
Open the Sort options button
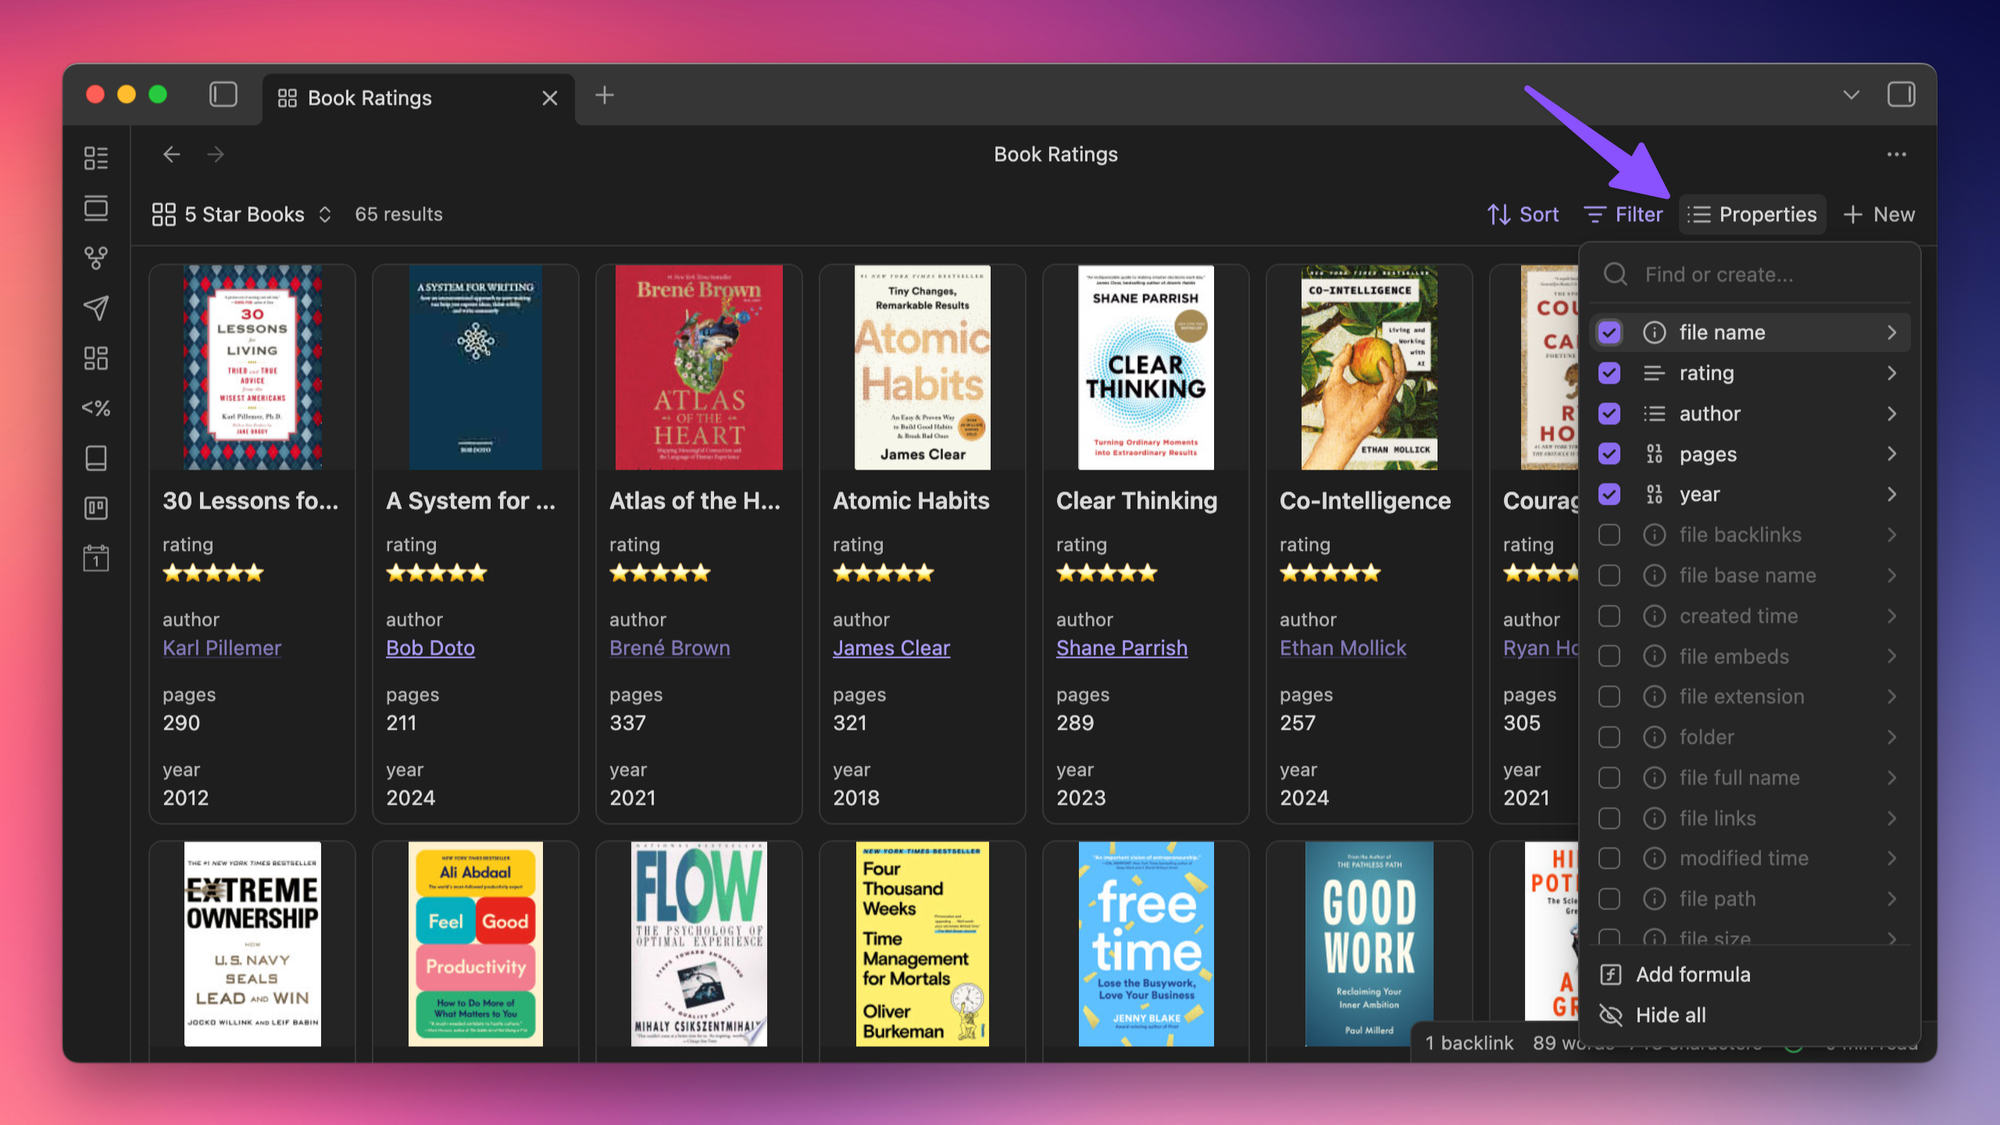1523,214
